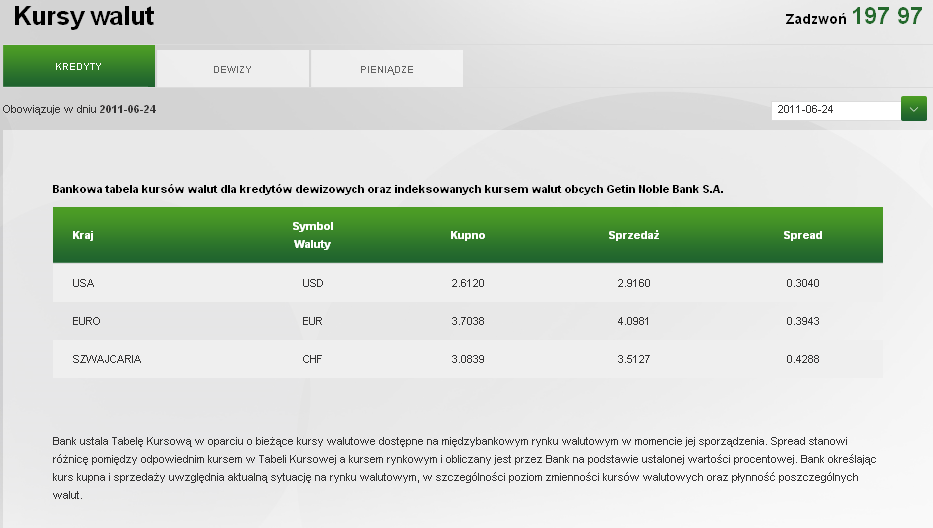This screenshot has height=528, width=933.
Task: Click the 2011-06-24 date input field
Action: click(835, 110)
